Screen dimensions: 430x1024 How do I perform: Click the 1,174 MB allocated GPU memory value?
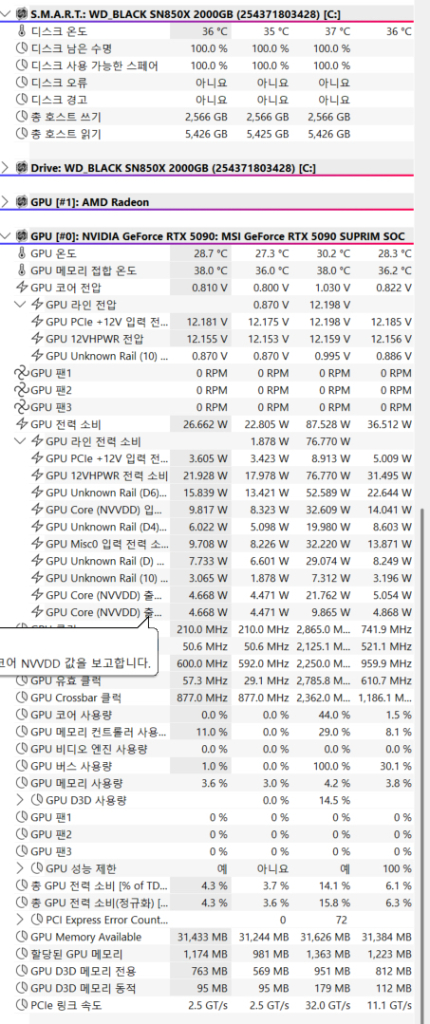206,954
